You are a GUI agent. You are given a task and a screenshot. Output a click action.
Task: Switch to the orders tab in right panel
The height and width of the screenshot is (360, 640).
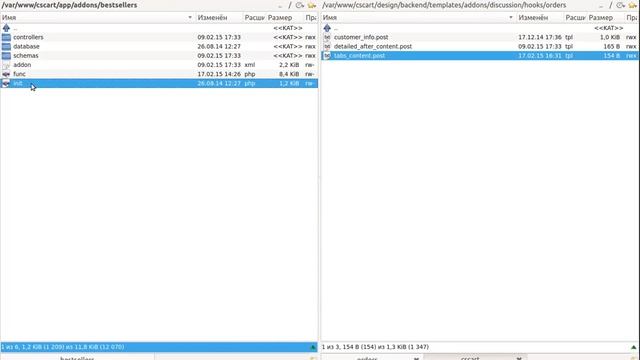[x=367, y=358]
